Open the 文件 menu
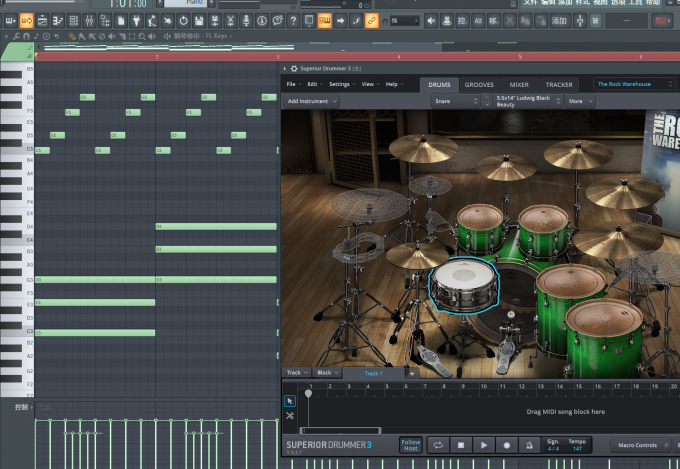680x469 pixels. tap(530, 3)
